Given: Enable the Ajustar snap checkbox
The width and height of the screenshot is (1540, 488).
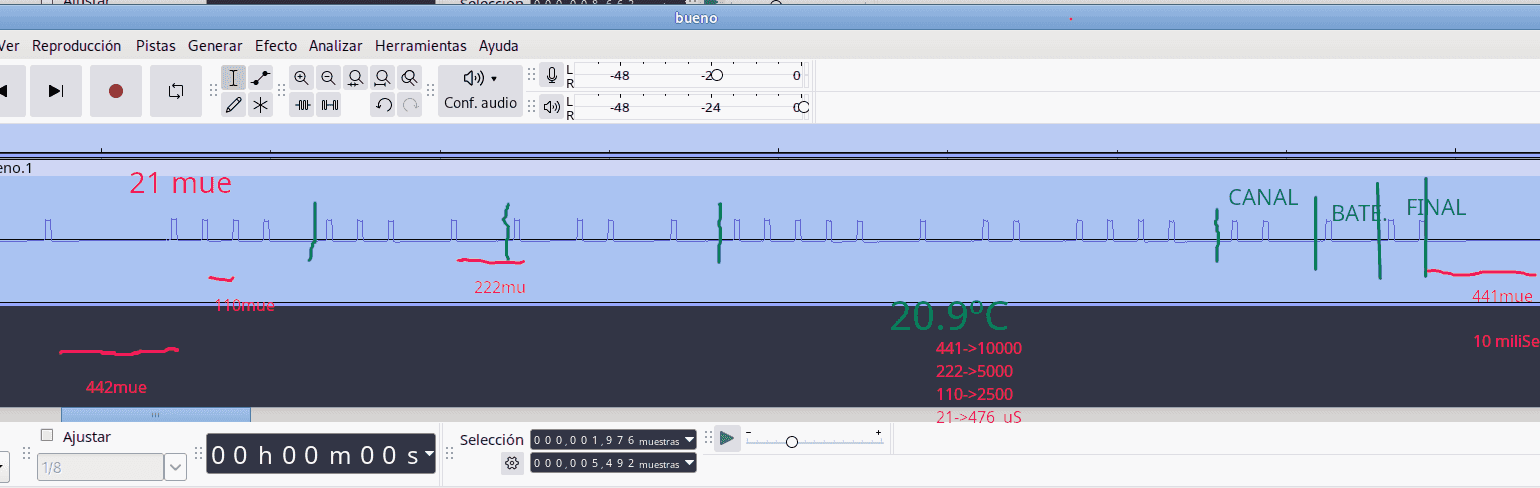Looking at the screenshot, I should click(47, 435).
